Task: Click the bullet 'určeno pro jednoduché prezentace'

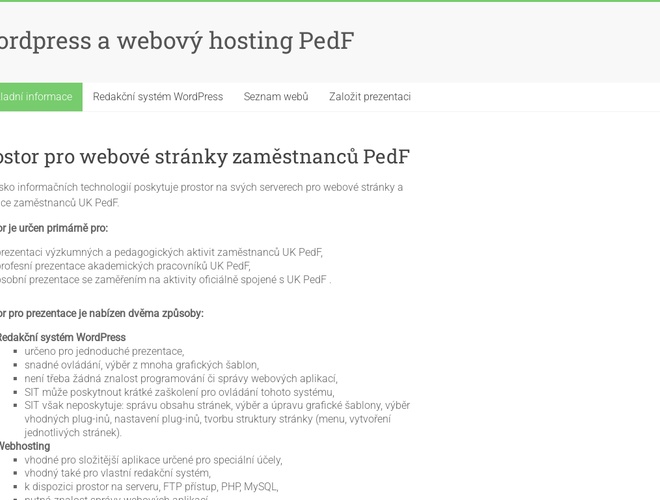Action: [x=104, y=351]
